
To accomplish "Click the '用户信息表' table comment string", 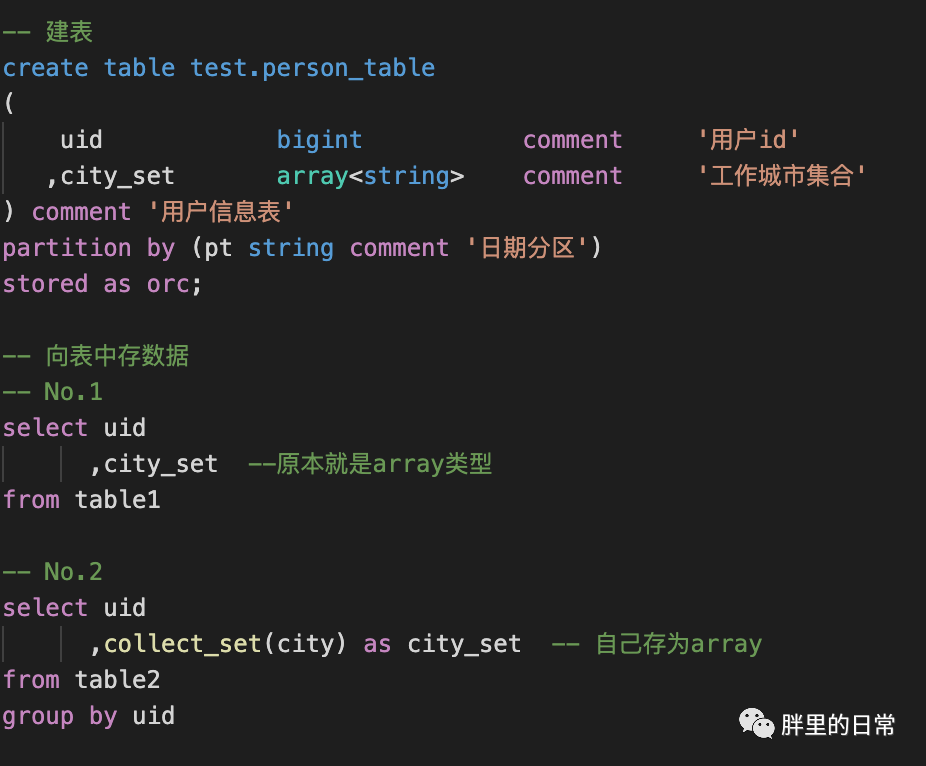I will click(221, 211).
